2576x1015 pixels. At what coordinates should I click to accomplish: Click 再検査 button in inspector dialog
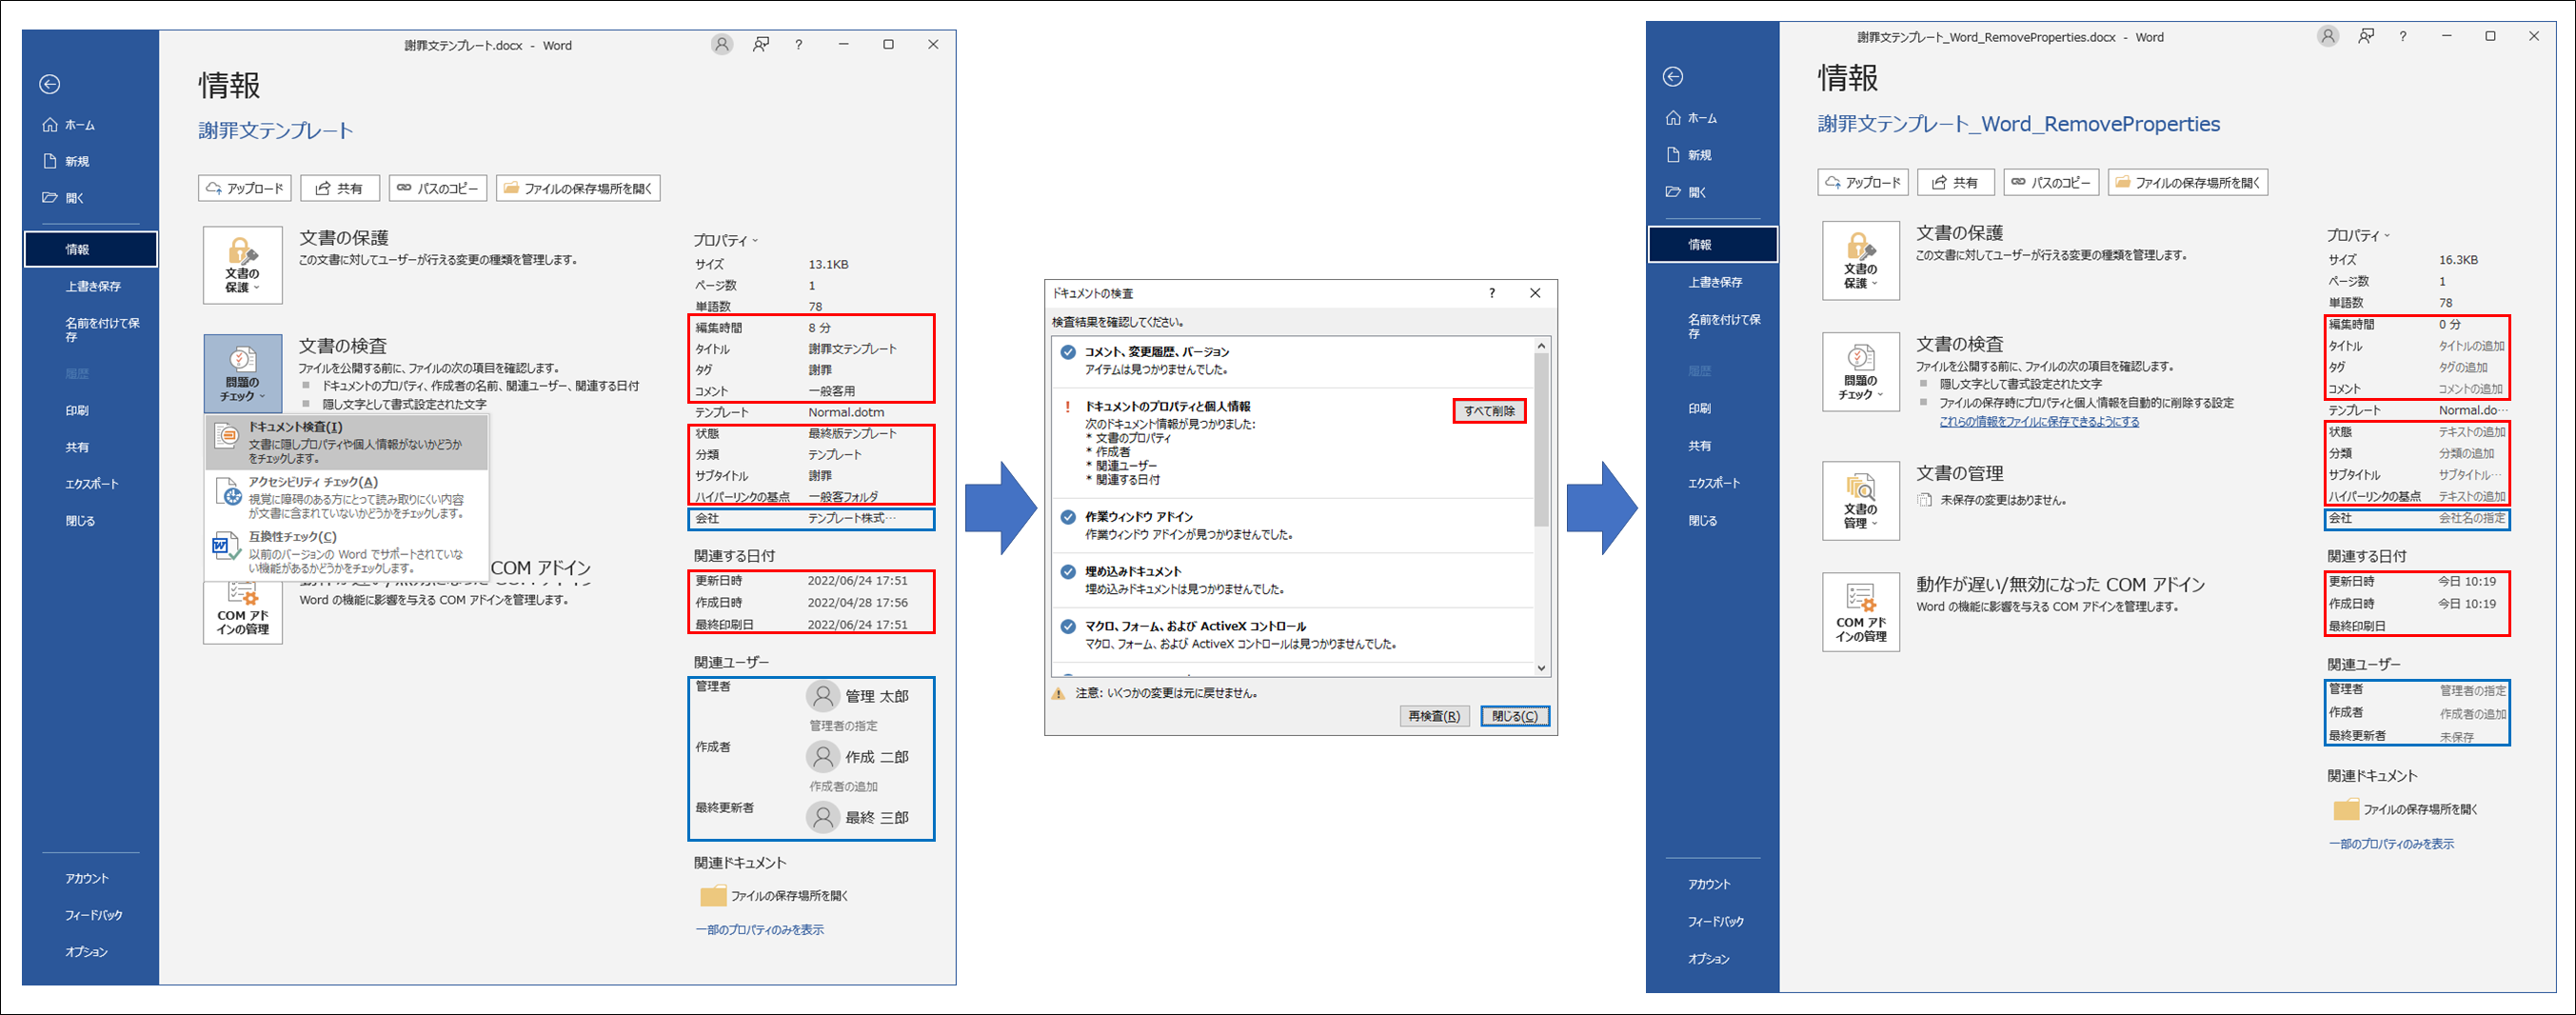(x=1434, y=716)
